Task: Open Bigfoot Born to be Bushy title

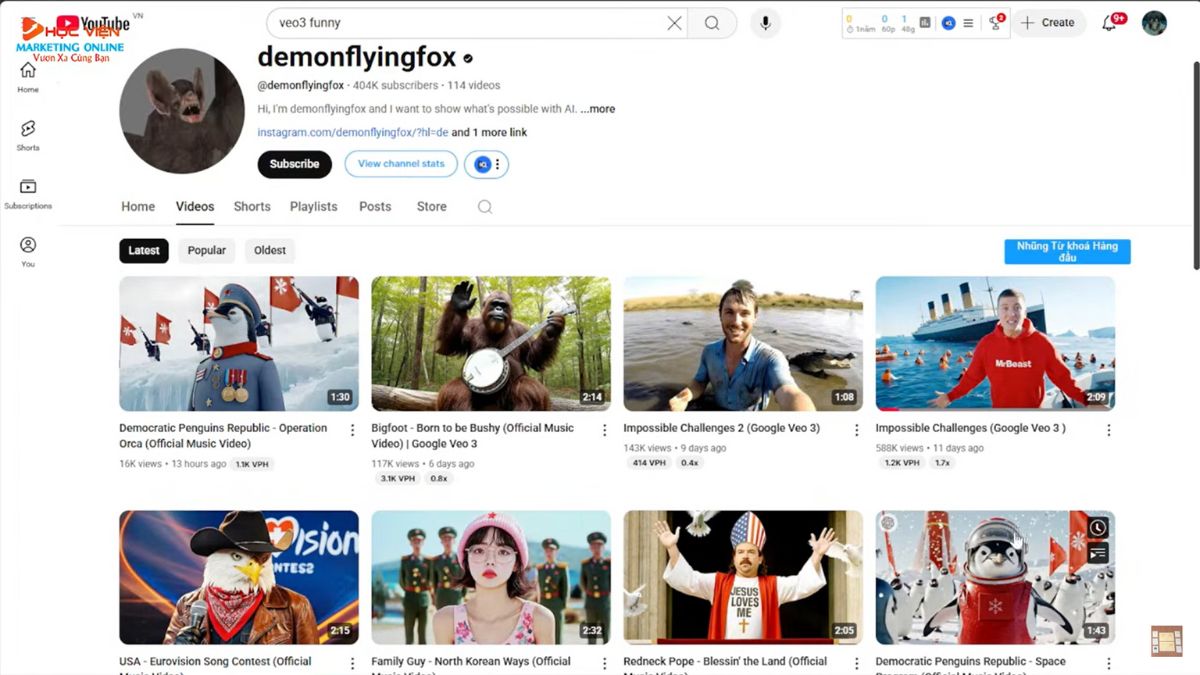Action: click(473, 435)
